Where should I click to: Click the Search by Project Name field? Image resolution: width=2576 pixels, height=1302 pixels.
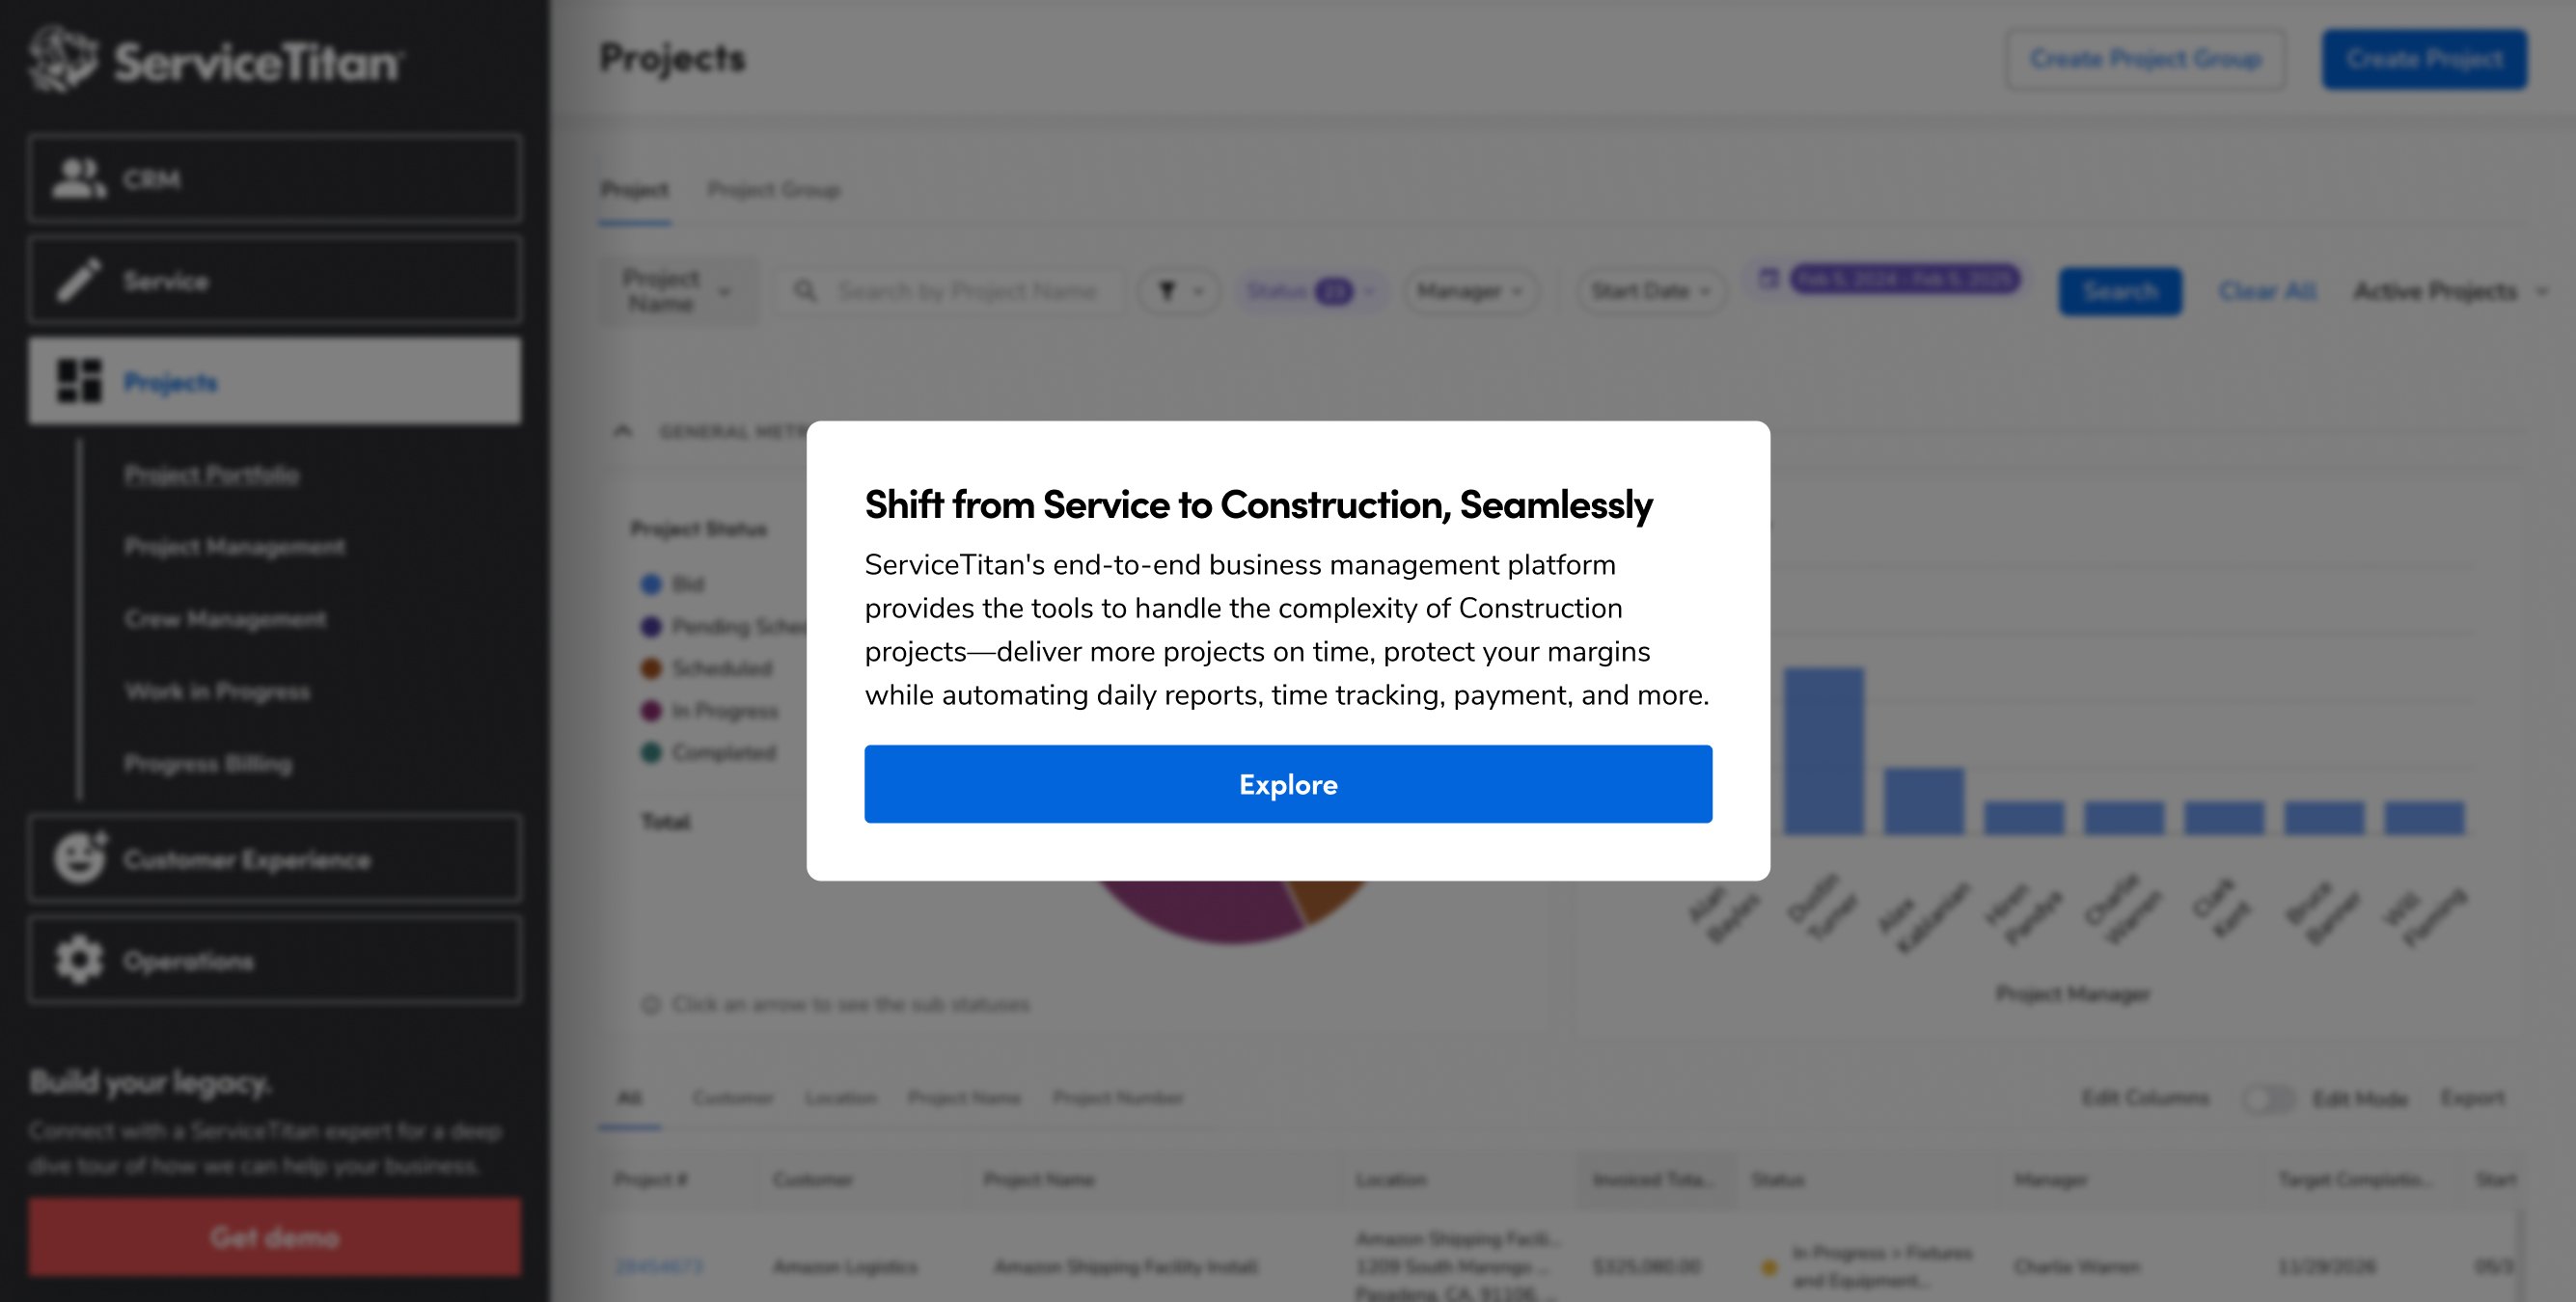(967, 291)
